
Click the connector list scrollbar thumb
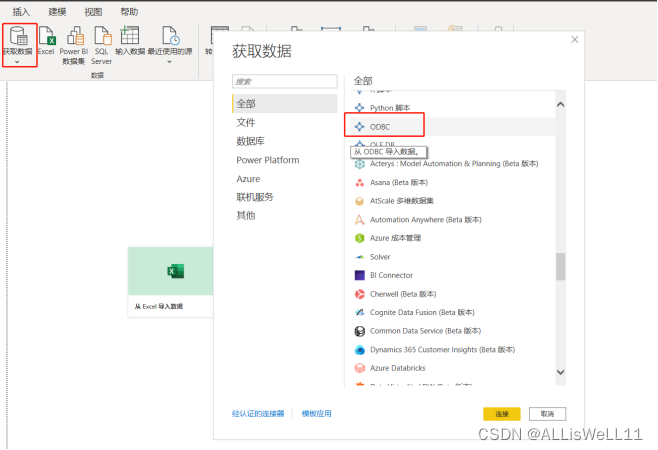(560, 266)
